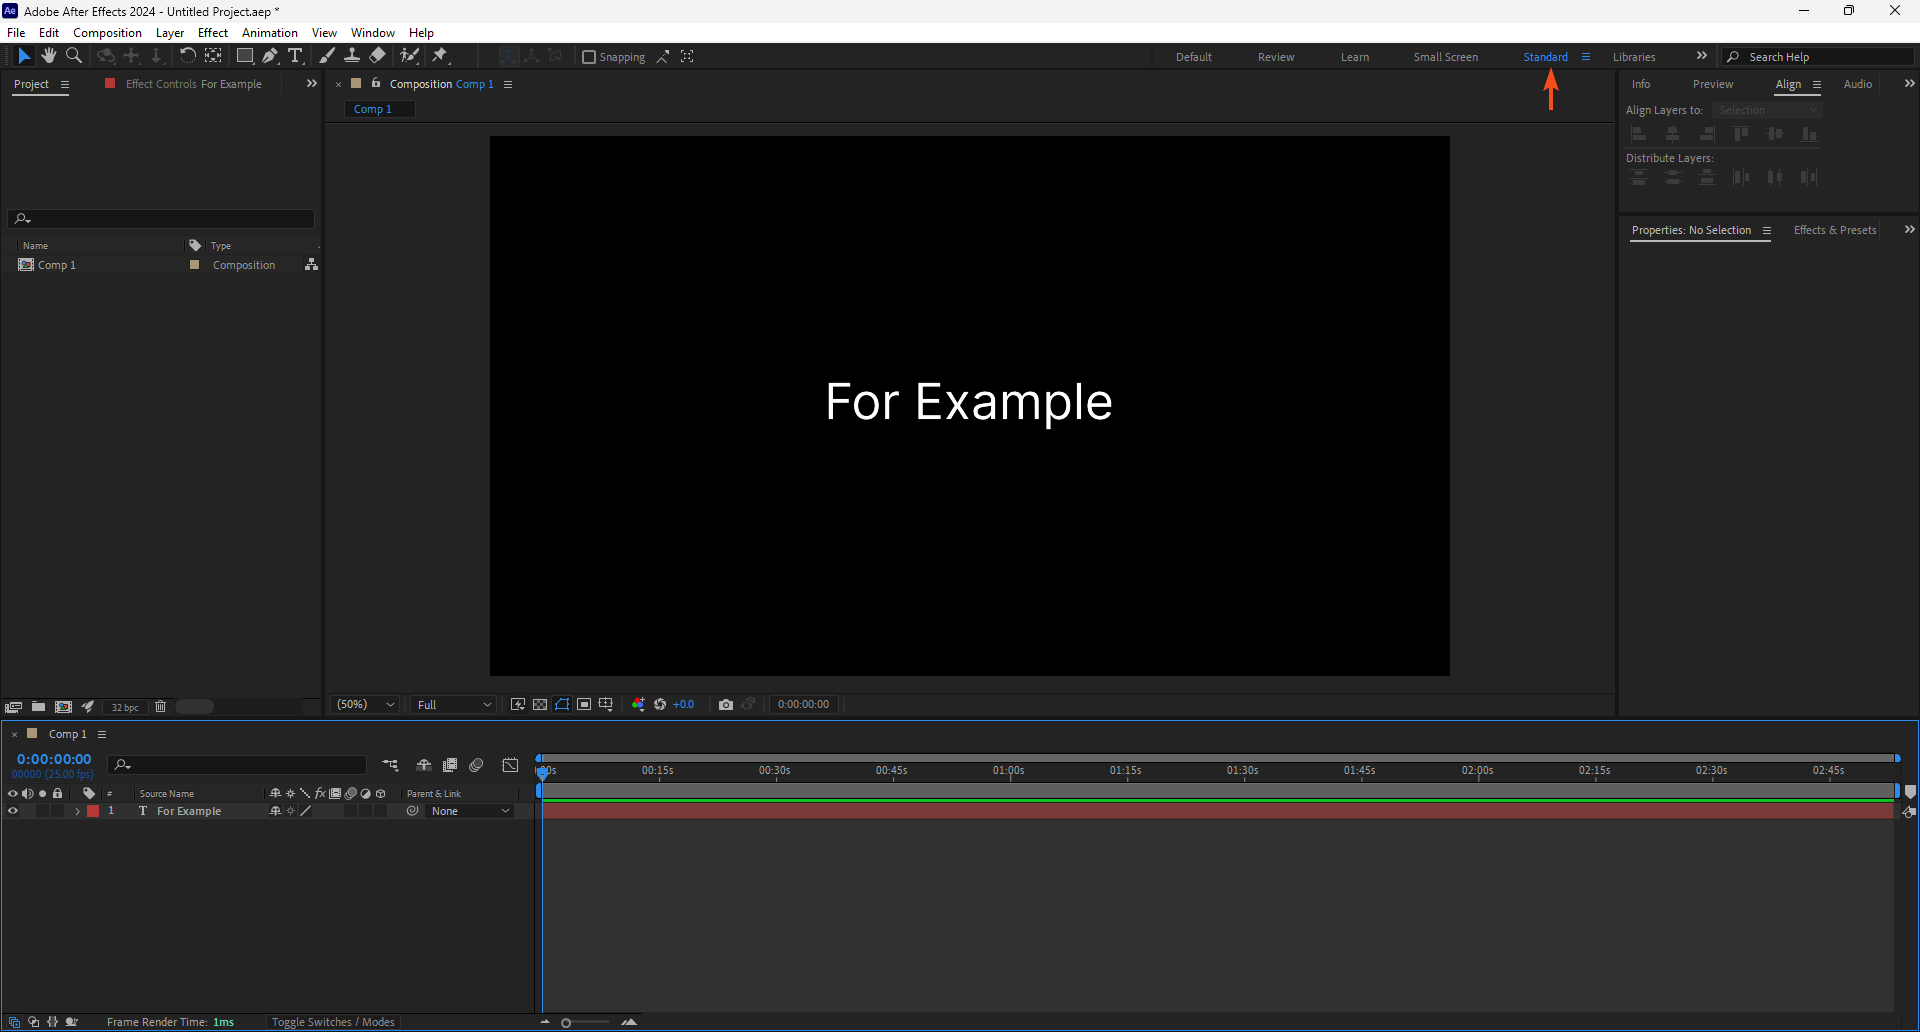Click the 32 bpc color depth button

pos(125,707)
